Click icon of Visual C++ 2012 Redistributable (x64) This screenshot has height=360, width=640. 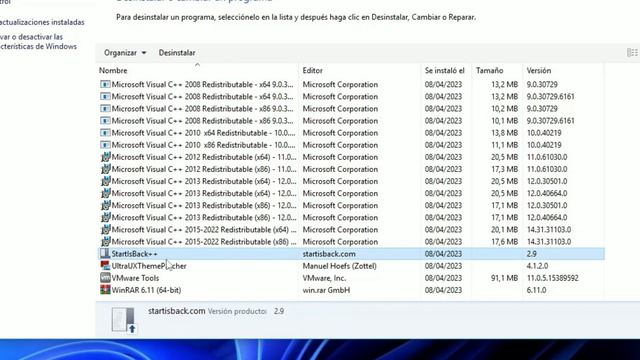(x=105, y=157)
